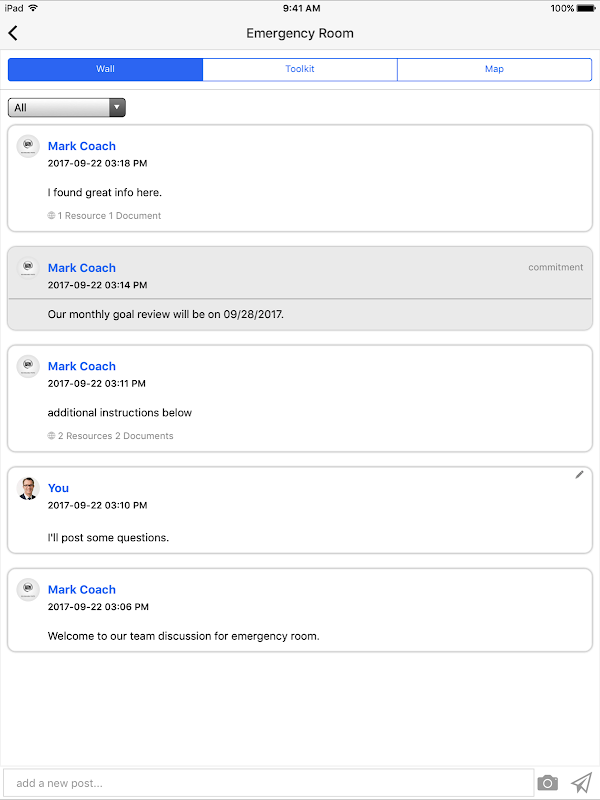Tap your profile photo avatar
The width and height of the screenshot is (600, 800).
[x=28, y=488]
